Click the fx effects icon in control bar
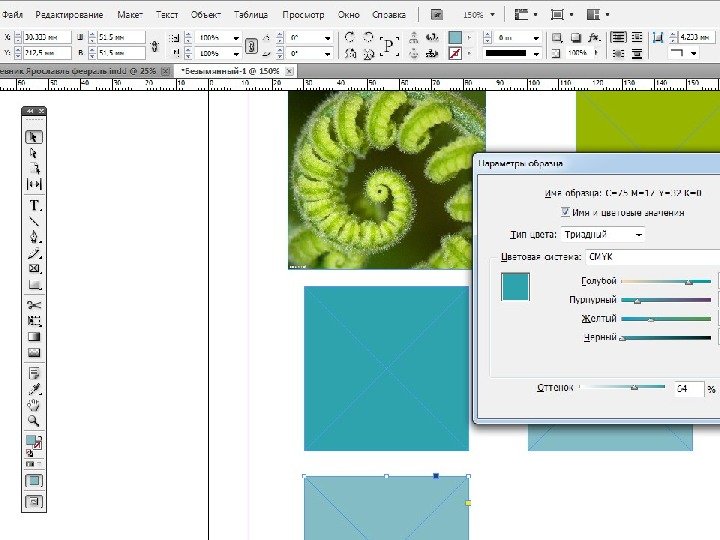 coord(594,37)
